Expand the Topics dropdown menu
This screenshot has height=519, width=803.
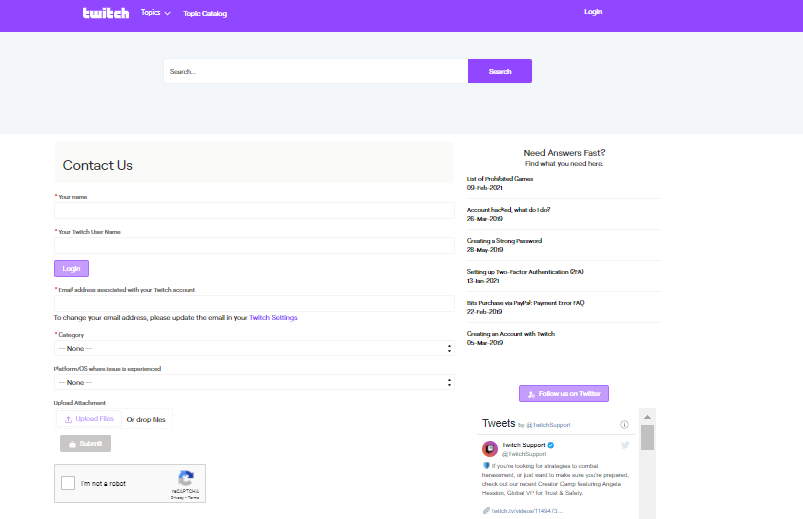click(x=156, y=13)
